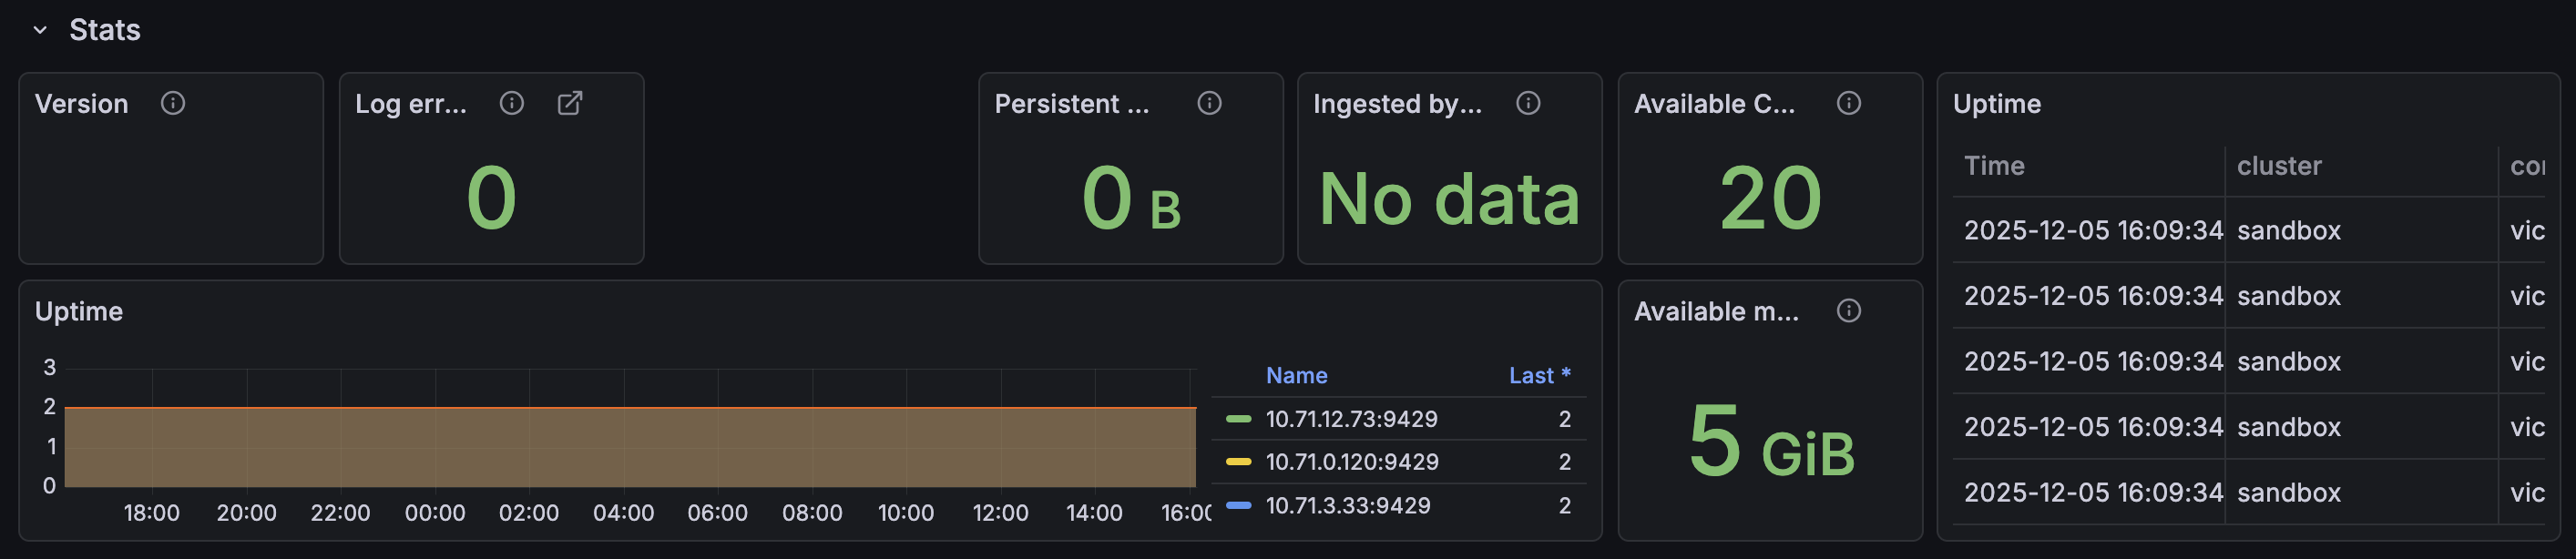The image size is (2576, 559).
Task: Click the Log errors panel info icon
Action: (x=512, y=103)
